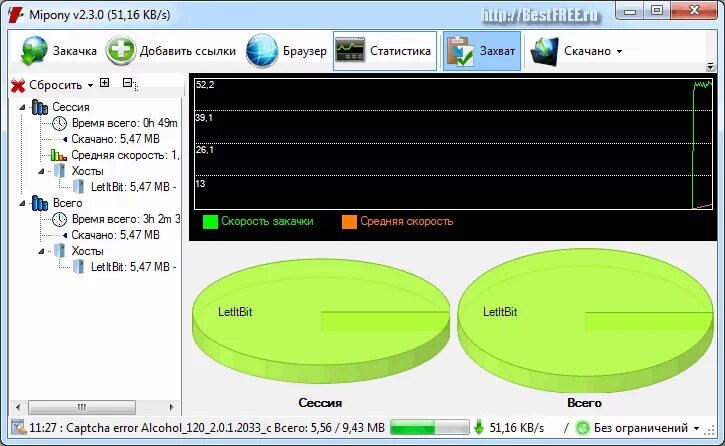Click the right arrow of the tree's horizontal scrollbar

(171, 408)
